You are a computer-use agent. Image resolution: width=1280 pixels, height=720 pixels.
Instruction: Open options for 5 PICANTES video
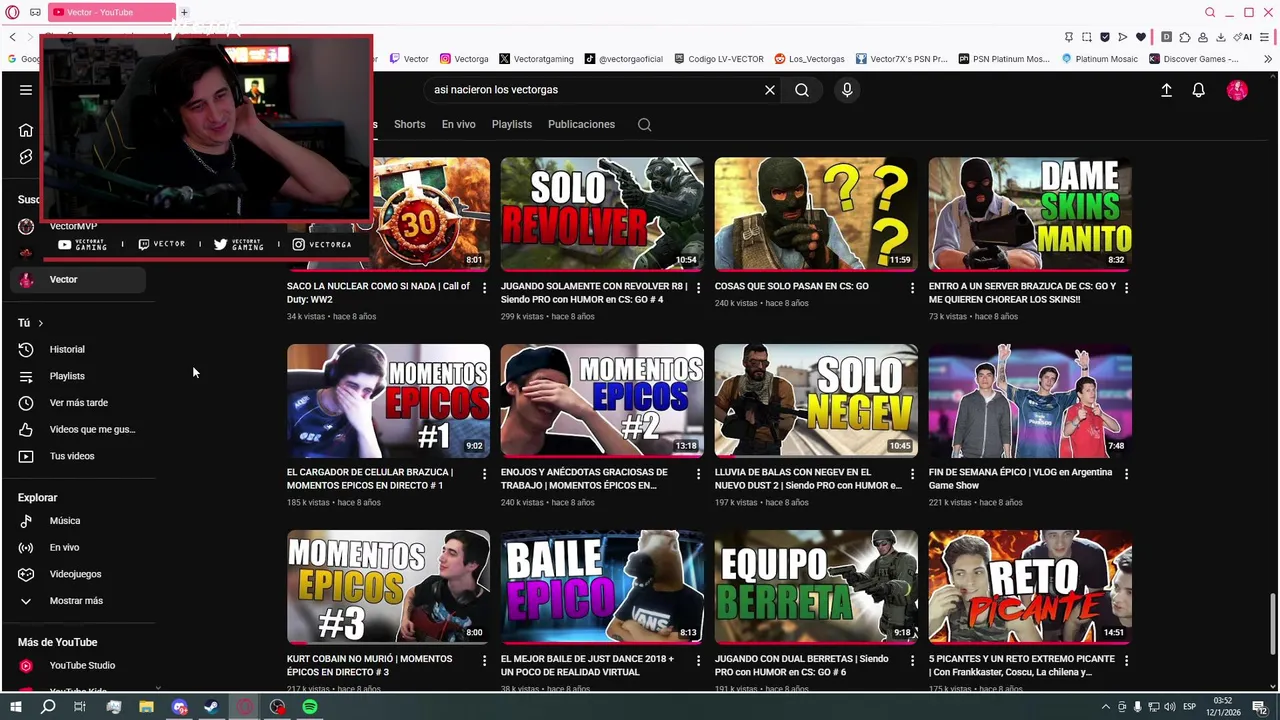1126,661
